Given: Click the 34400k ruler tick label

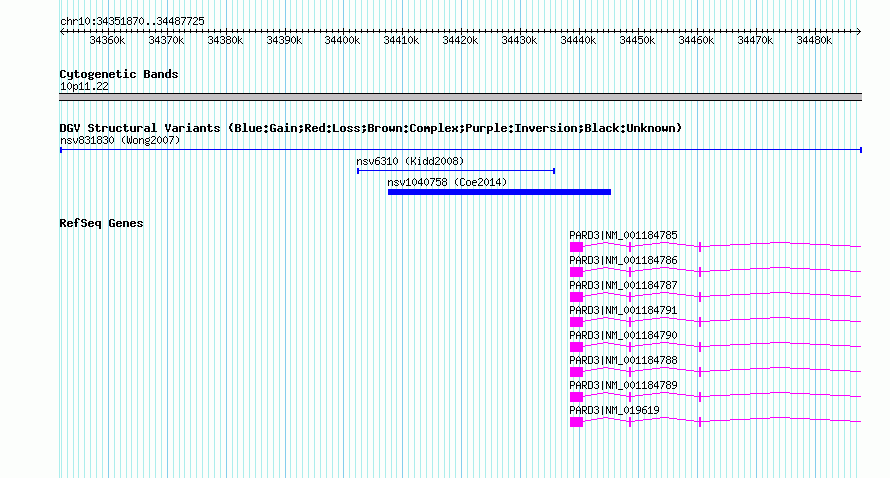Looking at the screenshot, I should tap(342, 40).
